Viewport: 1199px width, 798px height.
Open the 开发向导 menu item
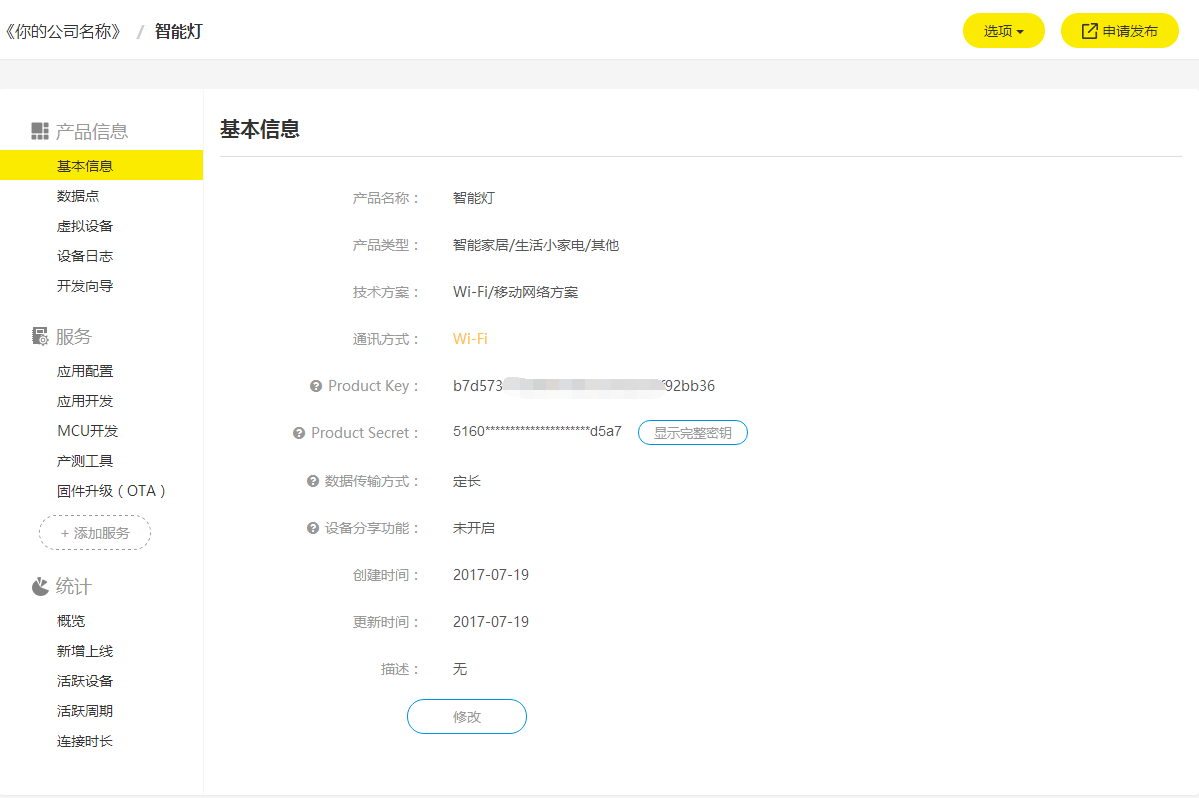tap(85, 286)
